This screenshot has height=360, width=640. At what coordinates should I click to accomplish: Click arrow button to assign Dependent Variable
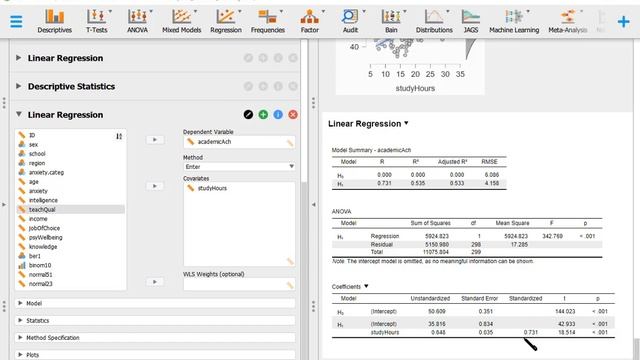click(x=155, y=140)
